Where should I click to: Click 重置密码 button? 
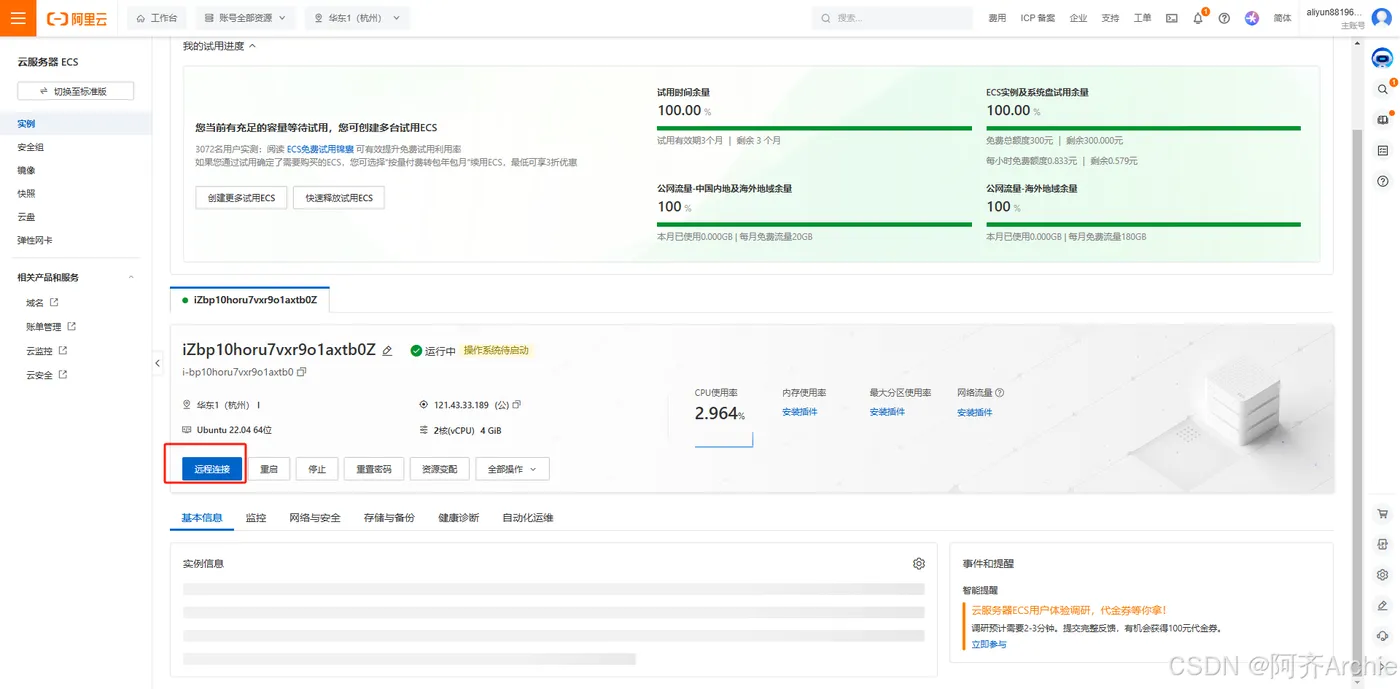(x=374, y=469)
